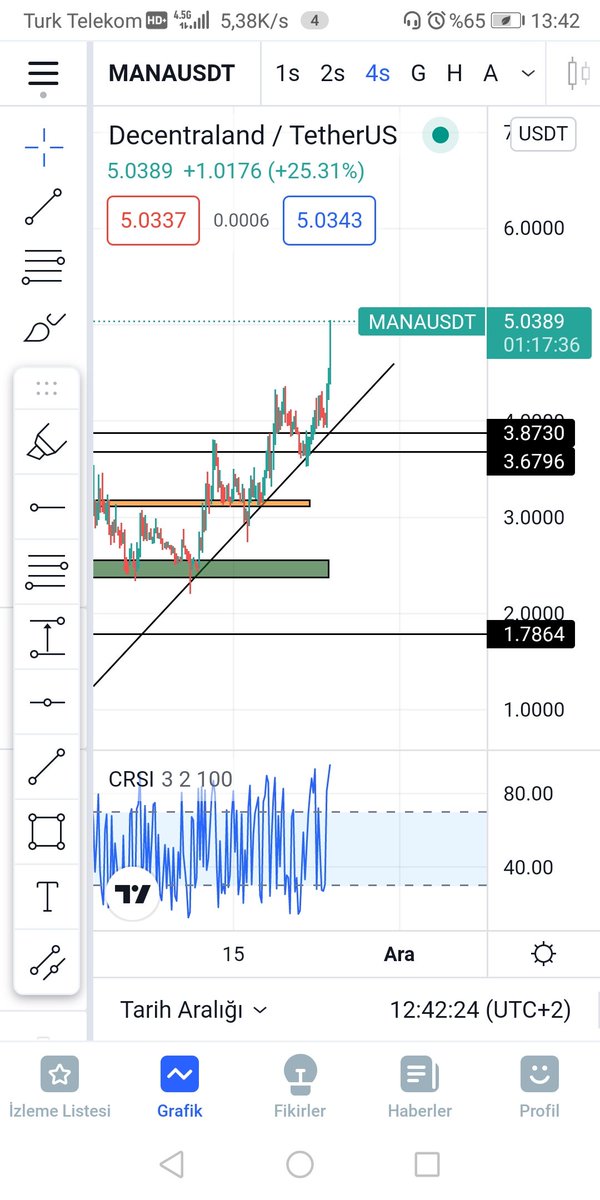Click the clock 12:42:24 (UTC+2) timezone
The image size is (600, 1200).
pyautogui.click(x=480, y=1010)
